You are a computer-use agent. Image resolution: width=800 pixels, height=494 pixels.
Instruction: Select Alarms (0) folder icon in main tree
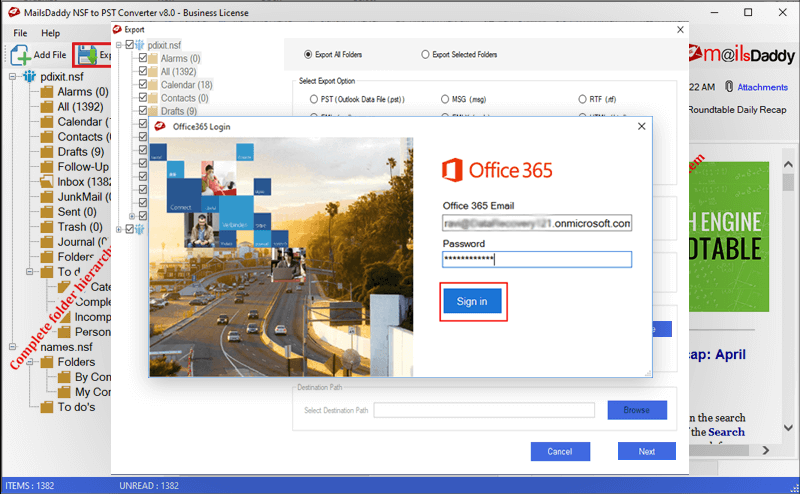click(47, 92)
